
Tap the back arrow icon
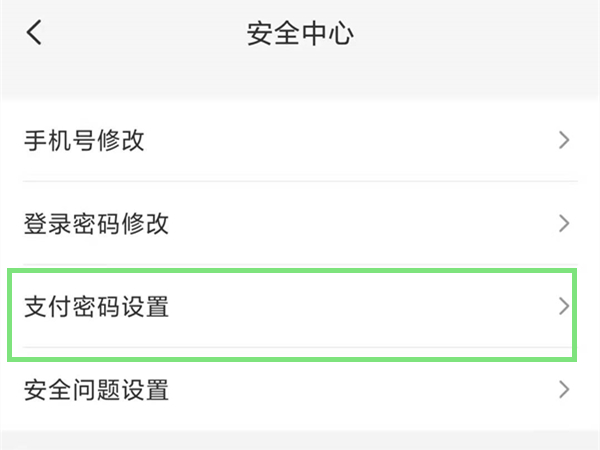(35, 34)
